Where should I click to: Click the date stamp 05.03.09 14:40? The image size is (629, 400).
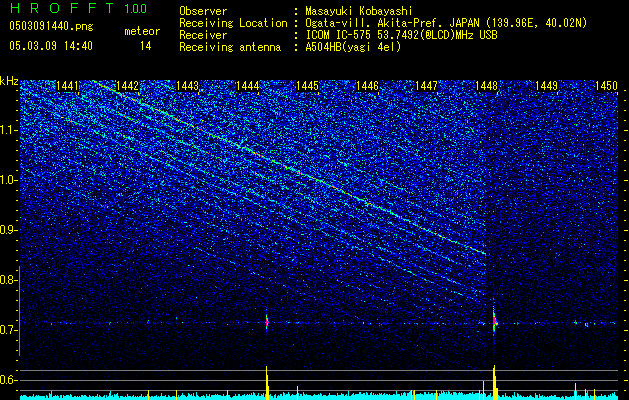coord(51,46)
